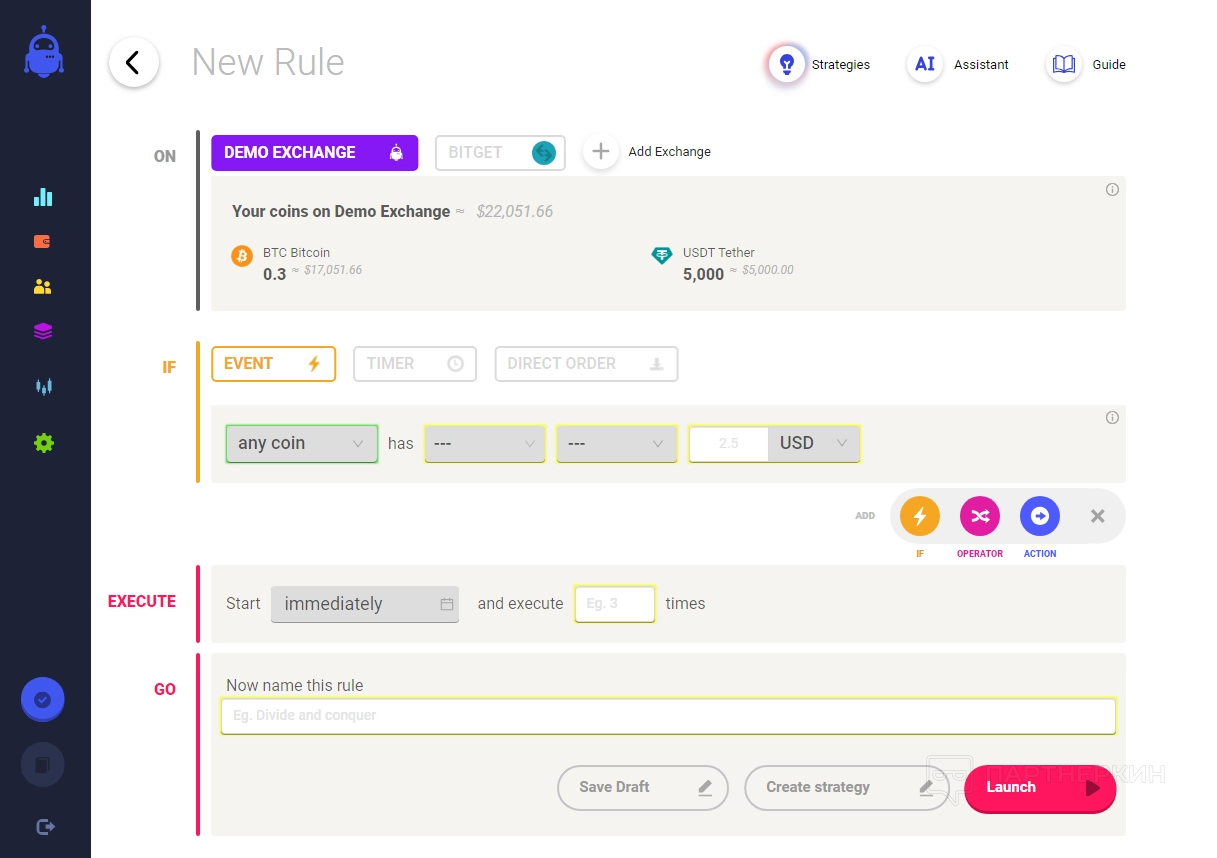The image size is (1217, 858).
Task: Open the purple stacked layers icon
Action: (43, 331)
